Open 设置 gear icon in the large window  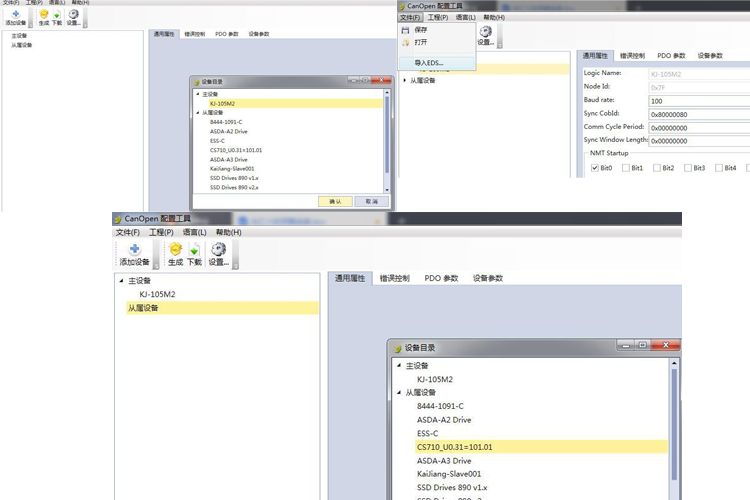(x=219, y=249)
